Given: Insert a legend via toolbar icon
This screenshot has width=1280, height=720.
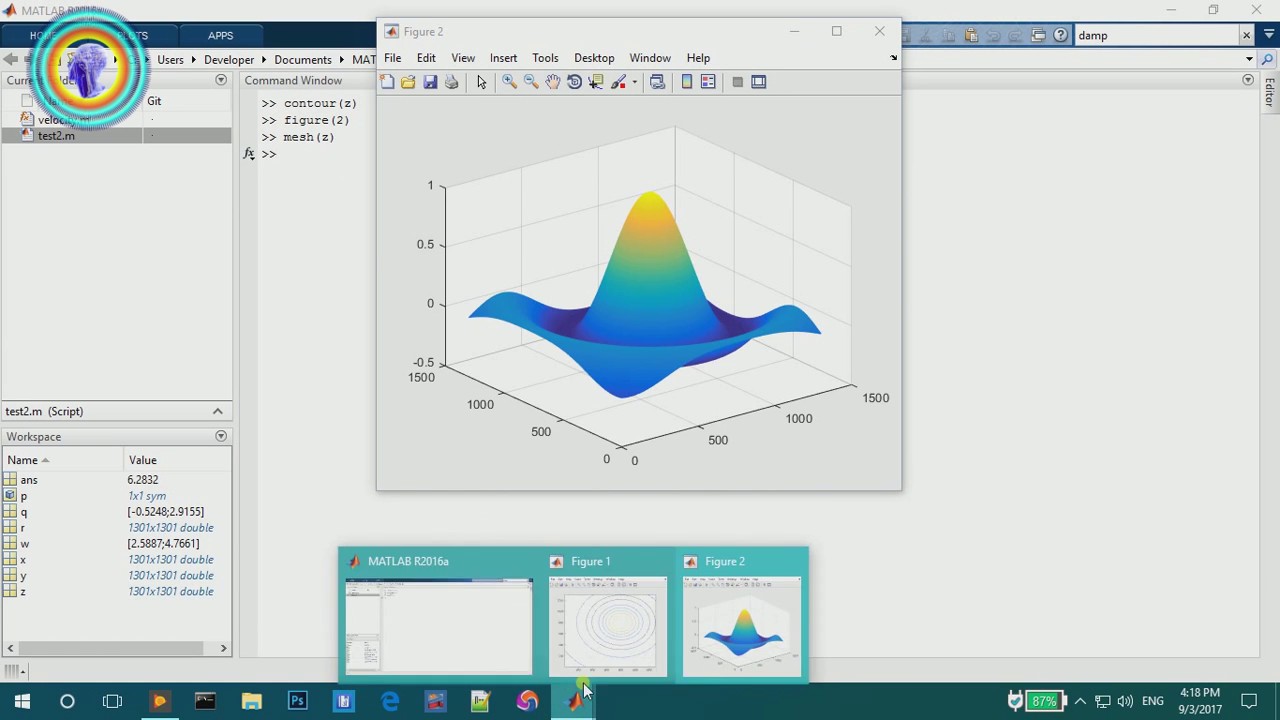Looking at the screenshot, I should click(708, 82).
